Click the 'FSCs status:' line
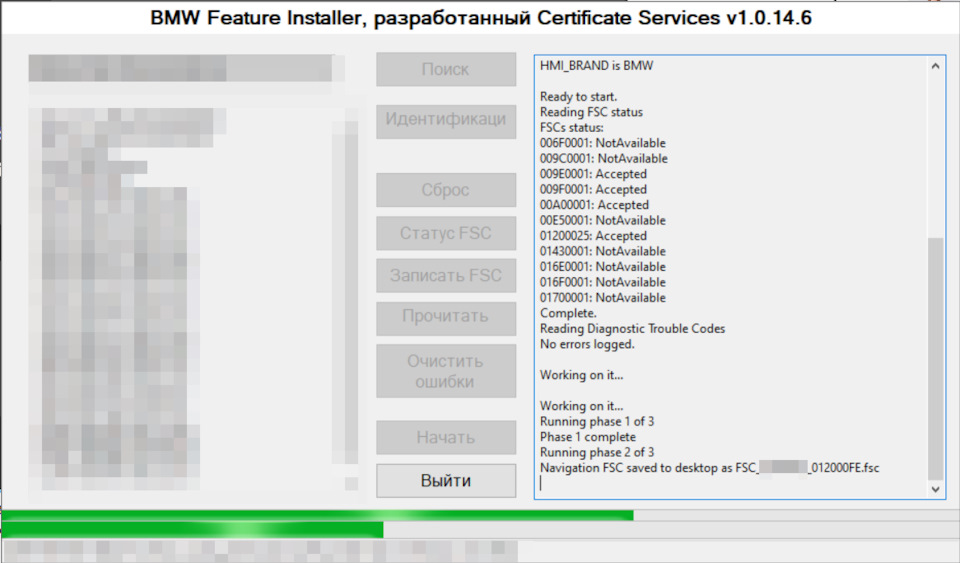The image size is (960, 563). (x=572, y=127)
